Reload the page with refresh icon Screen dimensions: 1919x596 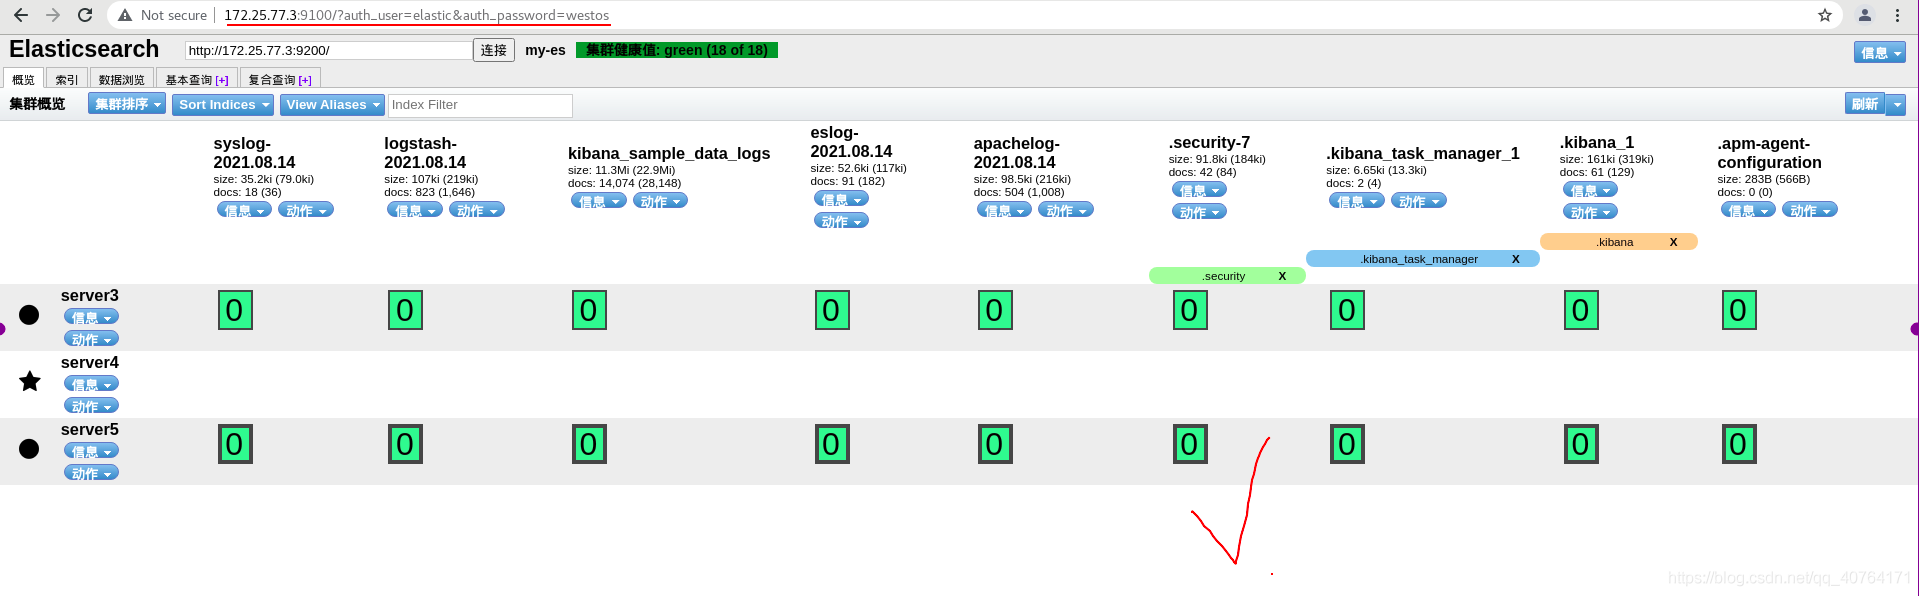pos(85,15)
